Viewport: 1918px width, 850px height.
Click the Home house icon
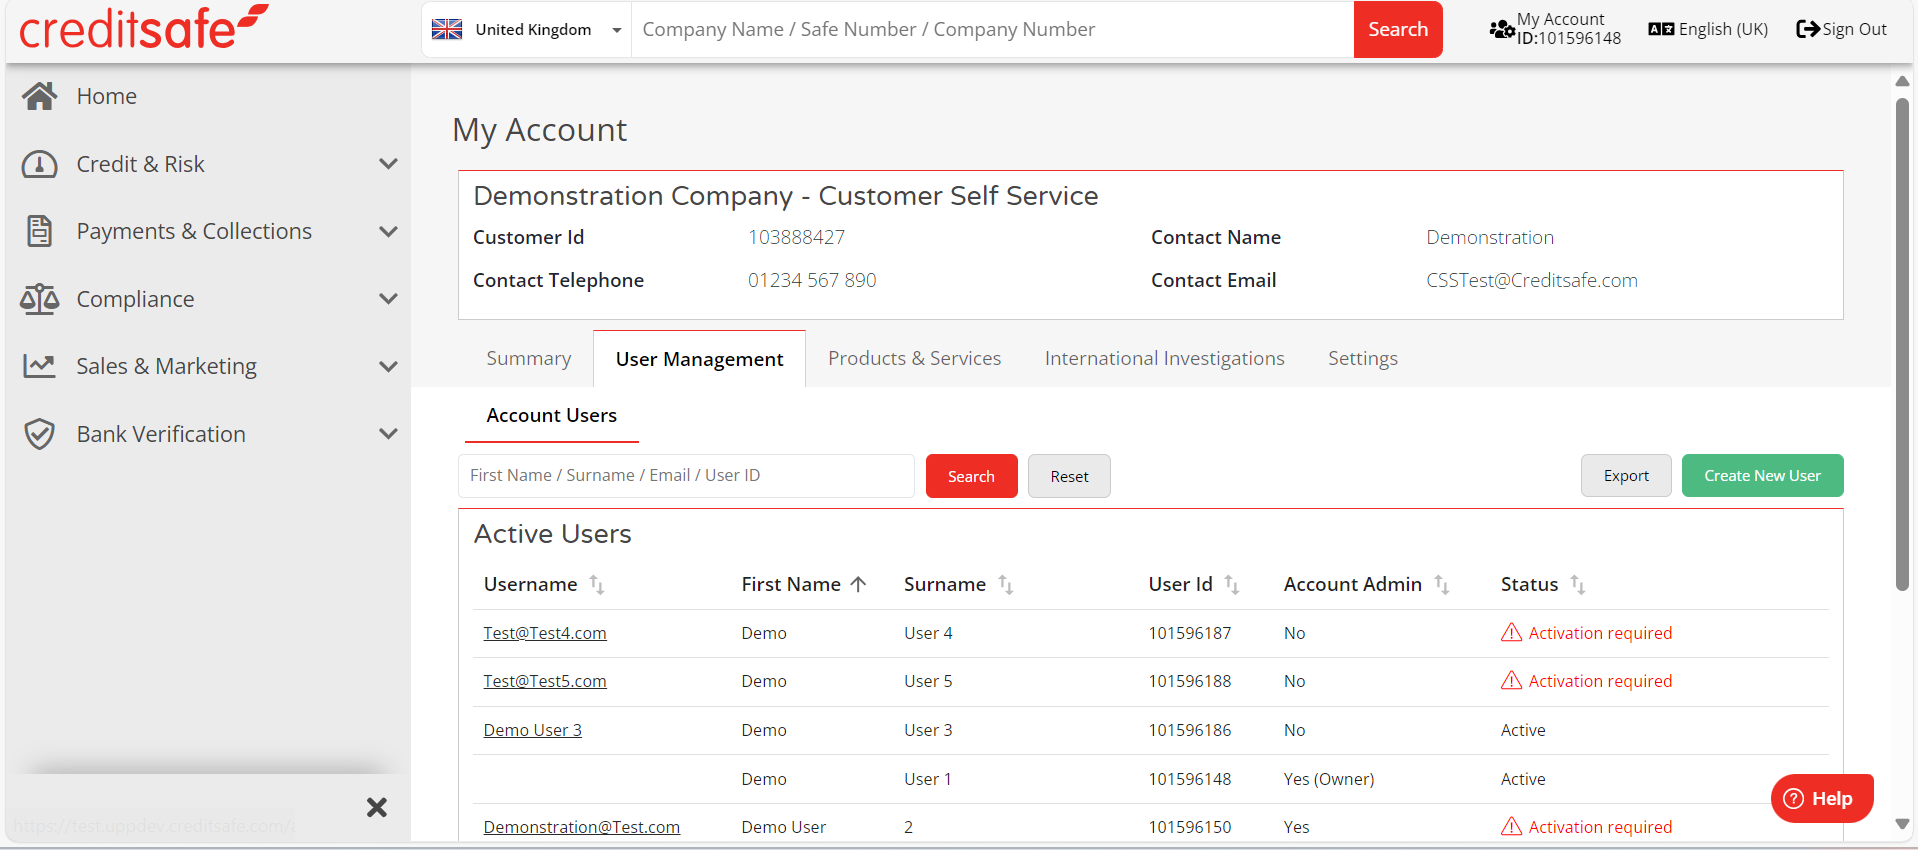(40, 96)
